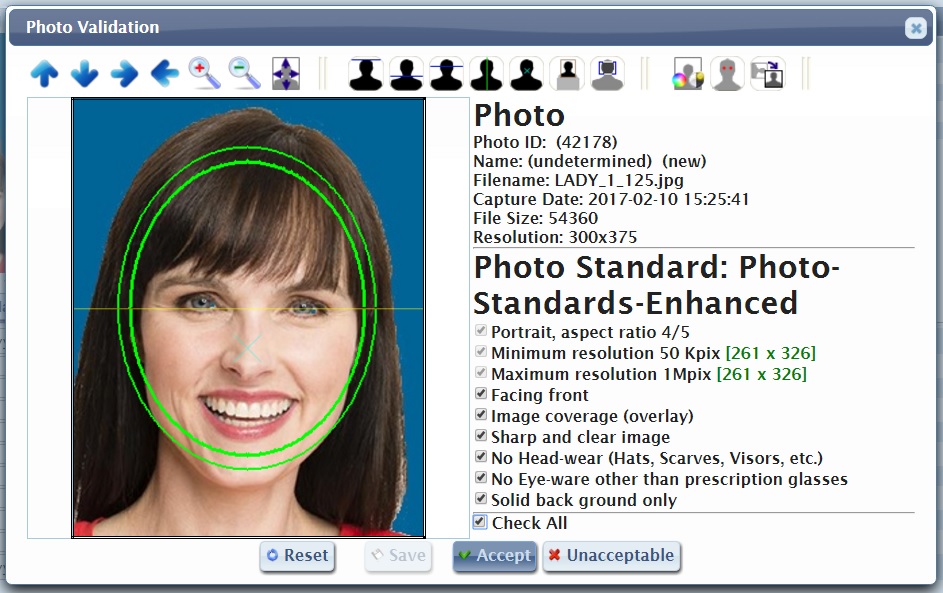943x593 pixels.
Task: Click the Save button
Action: [x=398, y=556]
